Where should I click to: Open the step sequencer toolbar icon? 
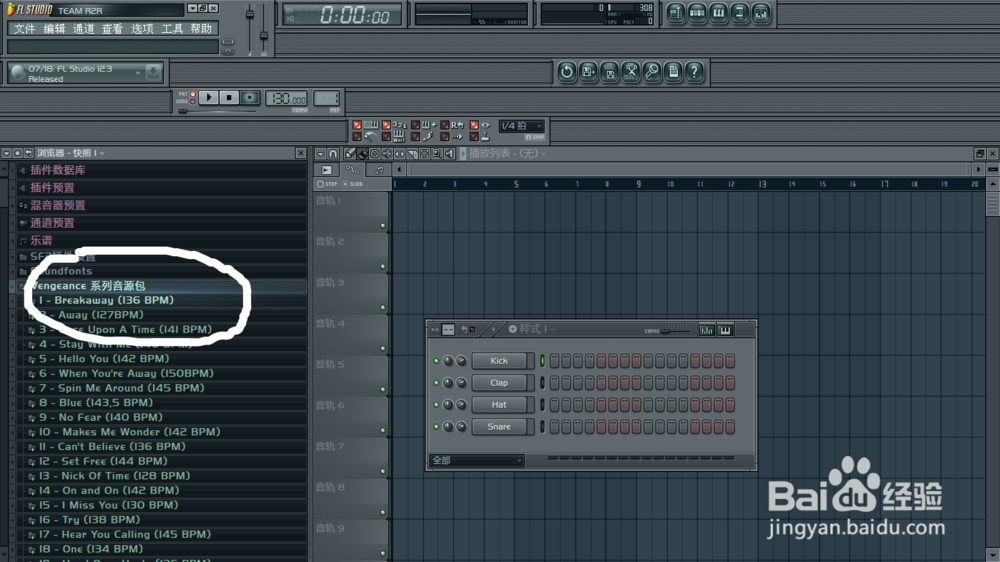coord(697,13)
